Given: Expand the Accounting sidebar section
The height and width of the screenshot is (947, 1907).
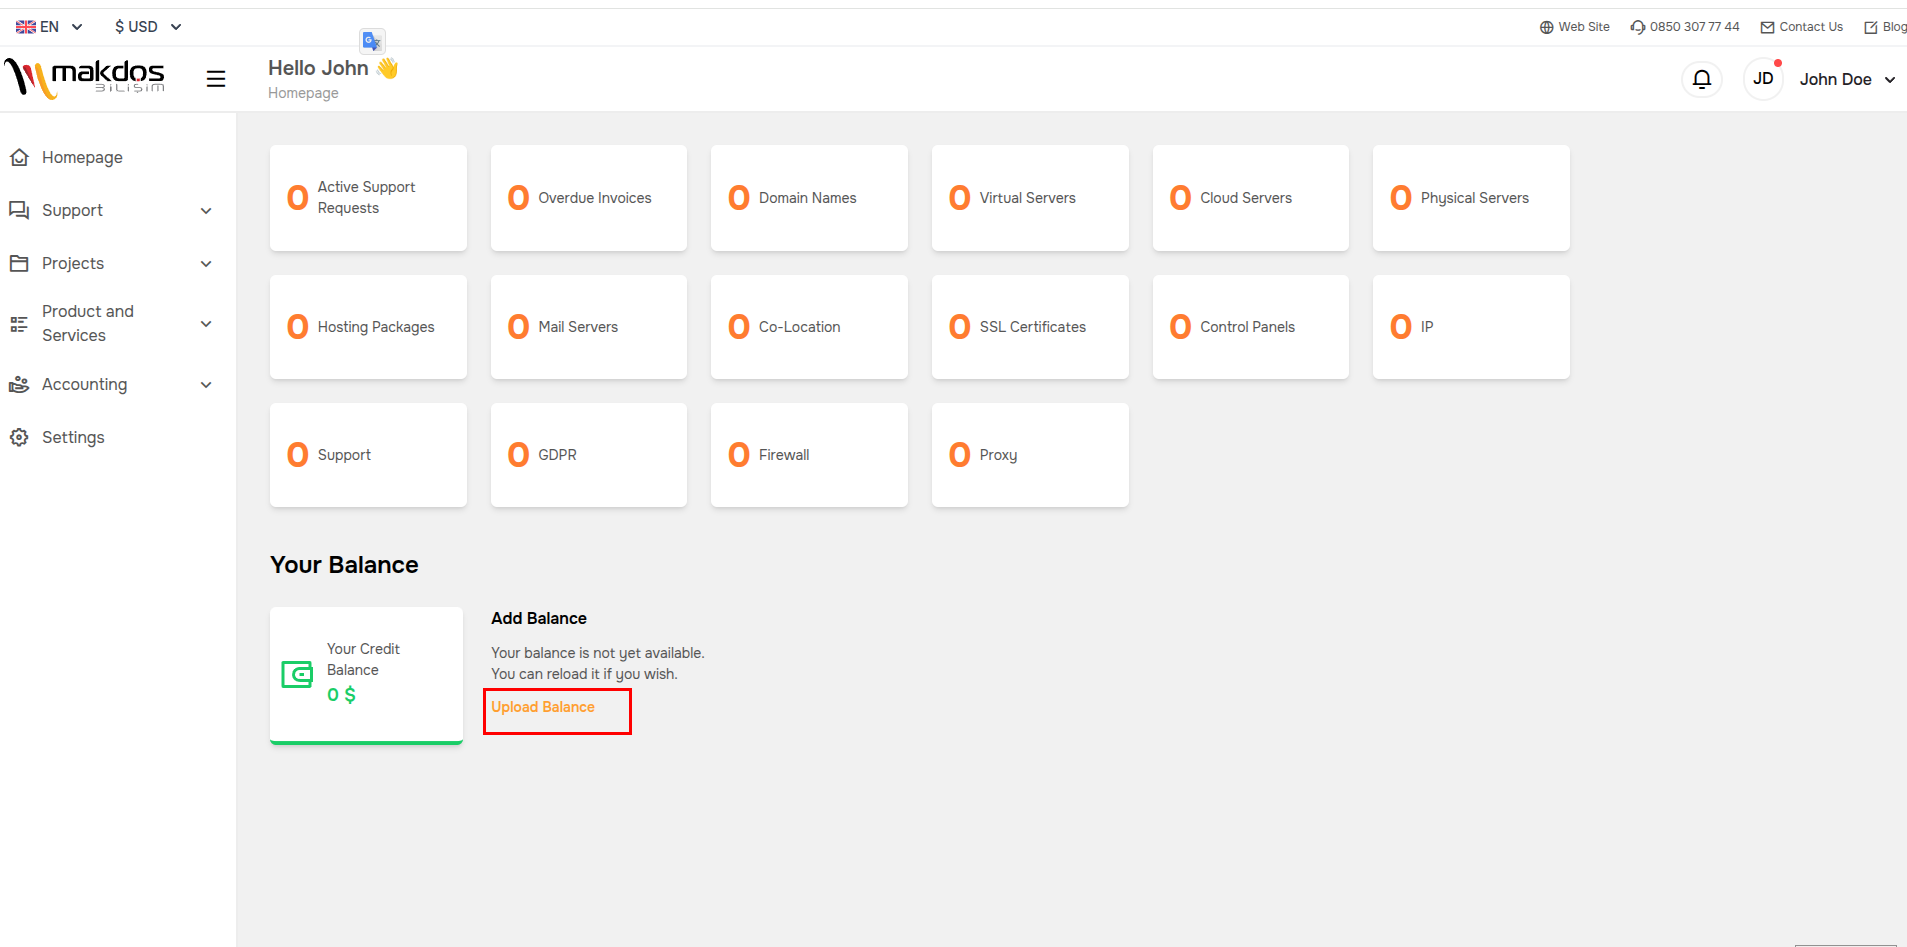Looking at the screenshot, I should tap(110, 384).
